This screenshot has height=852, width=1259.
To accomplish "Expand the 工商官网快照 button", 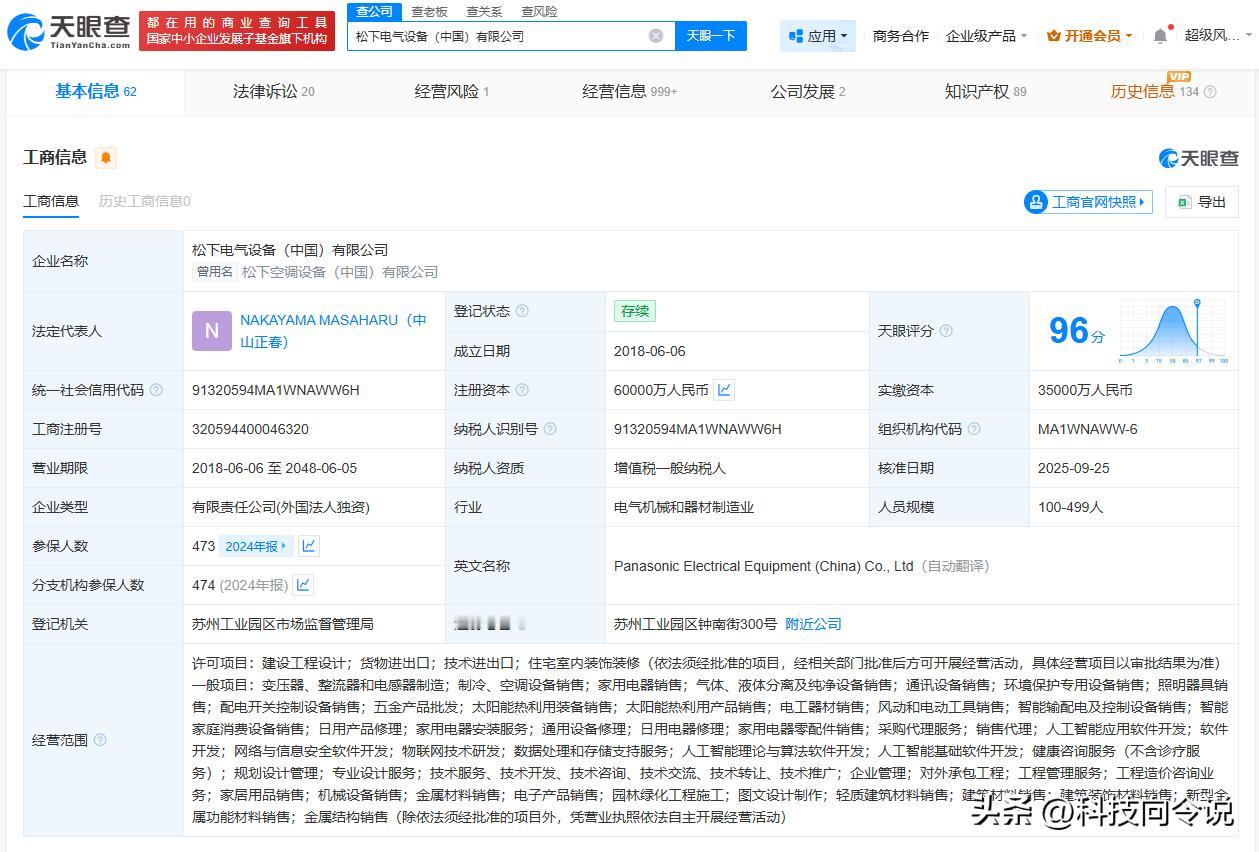I will click(1088, 202).
